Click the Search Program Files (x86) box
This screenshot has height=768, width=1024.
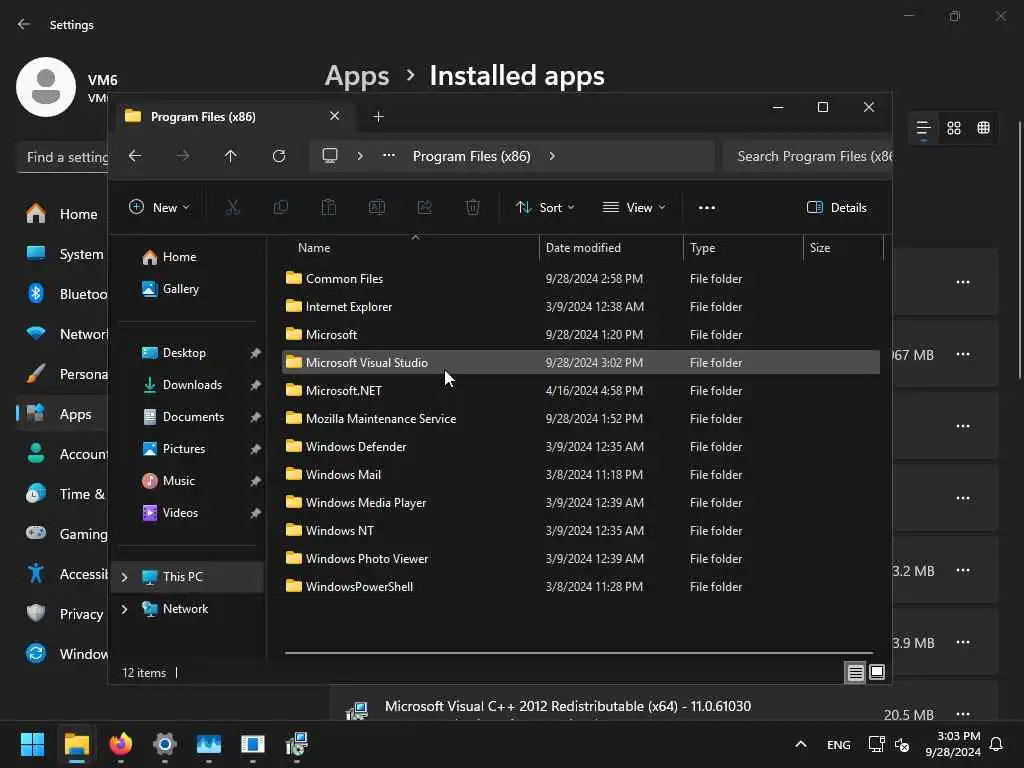pos(807,156)
